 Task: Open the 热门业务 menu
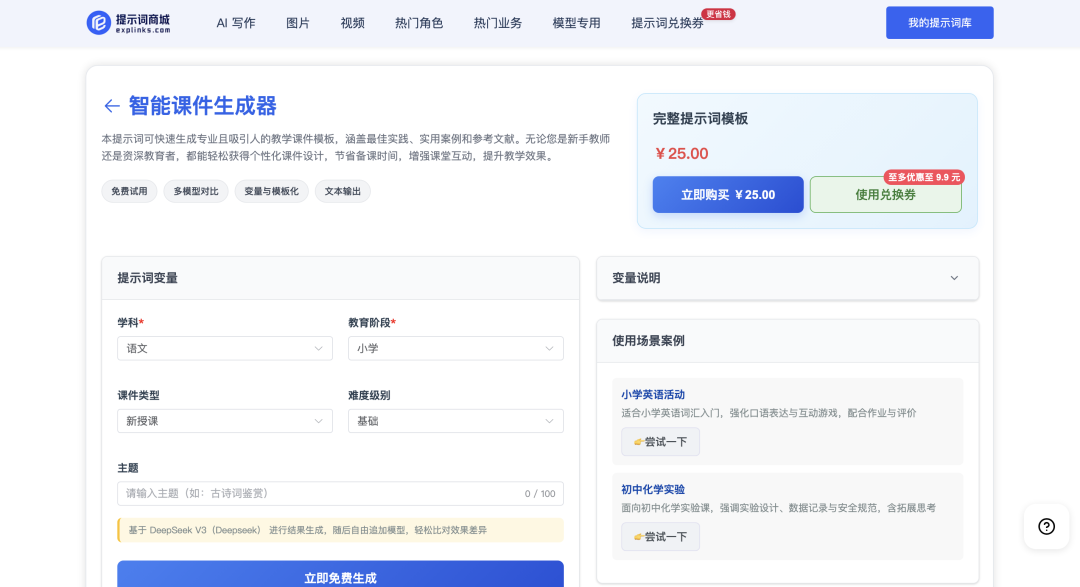[497, 23]
